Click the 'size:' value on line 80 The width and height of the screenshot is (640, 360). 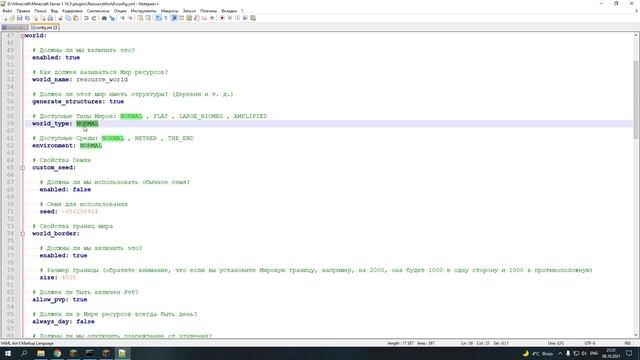pos(69,278)
